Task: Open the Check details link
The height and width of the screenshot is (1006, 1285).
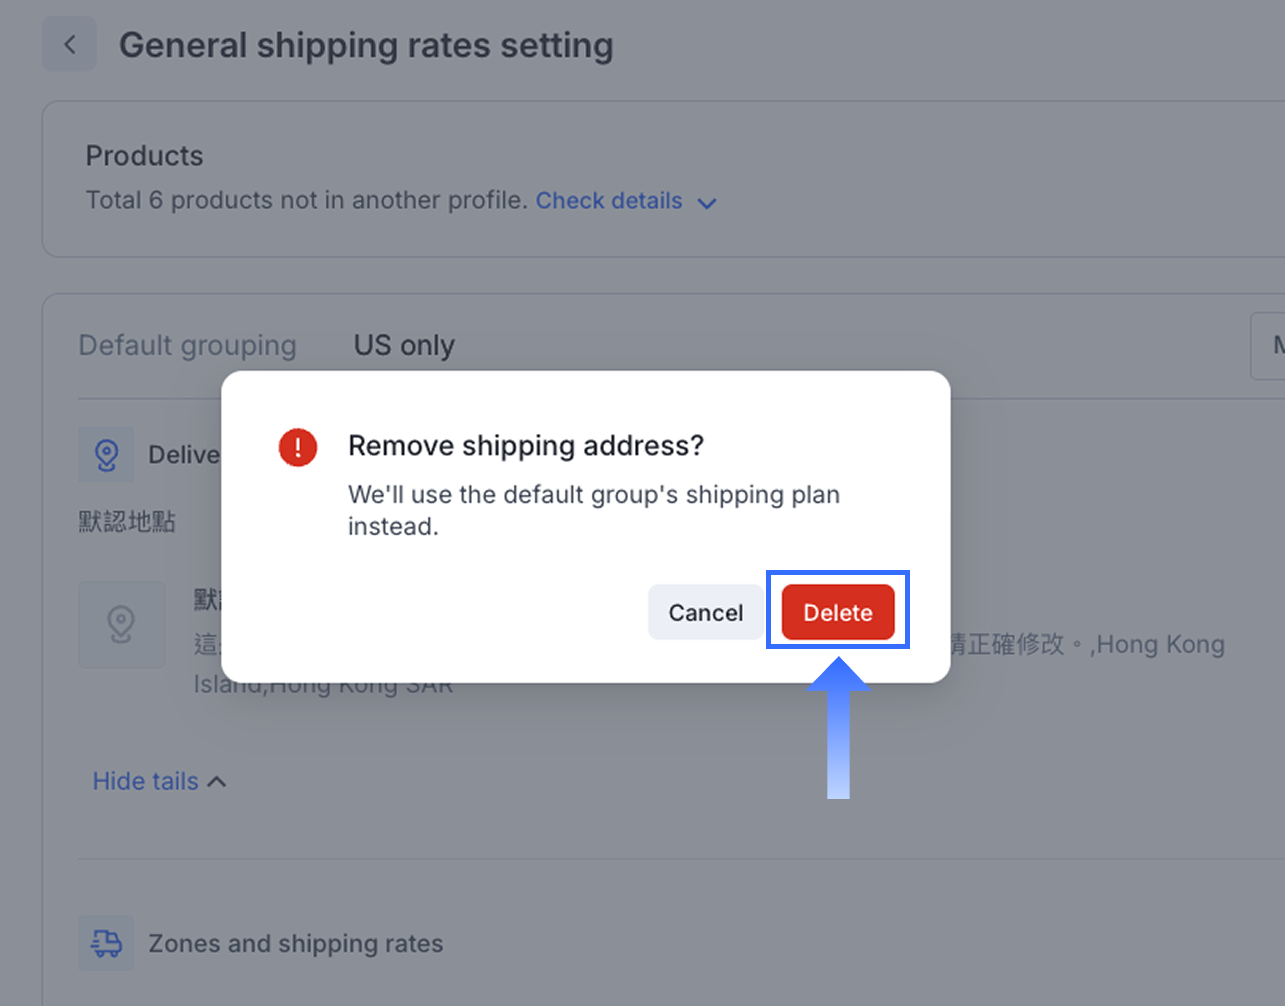Action: 609,201
